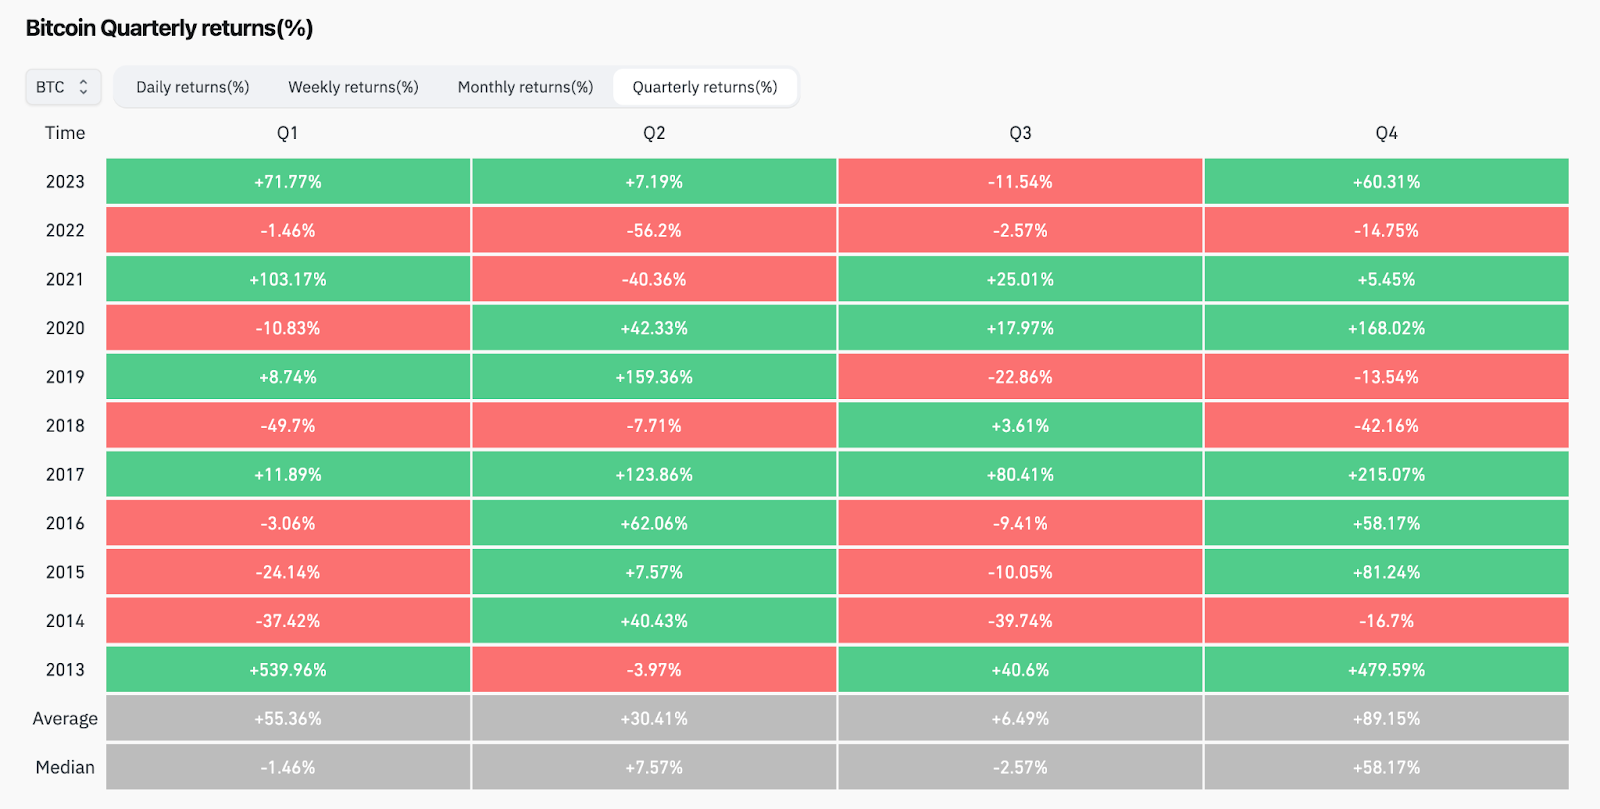This screenshot has height=809, width=1600.
Task: Click the +159.36% cell for 2019 Q2
Action: [654, 377]
